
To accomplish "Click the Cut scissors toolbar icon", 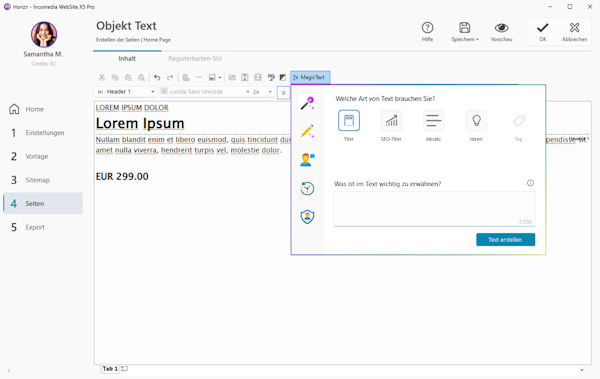I will pyautogui.click(x=102, y=77).
